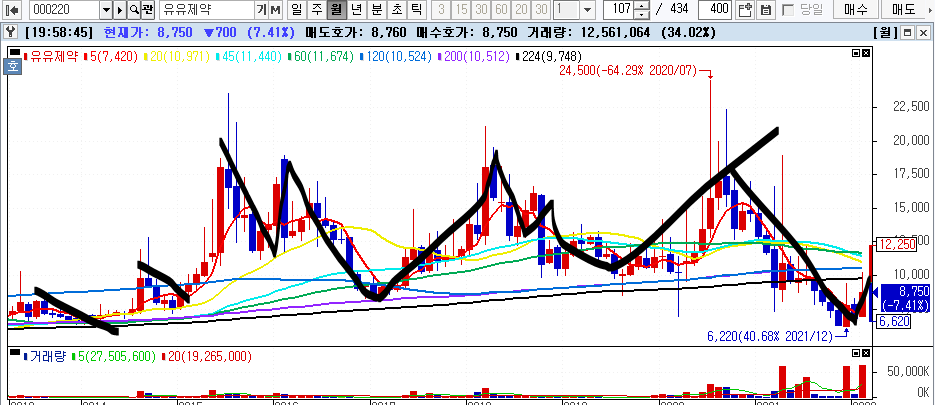
Task: Switch chart to daily with 일
Action: pyautogui.click(x=296, y=10)
